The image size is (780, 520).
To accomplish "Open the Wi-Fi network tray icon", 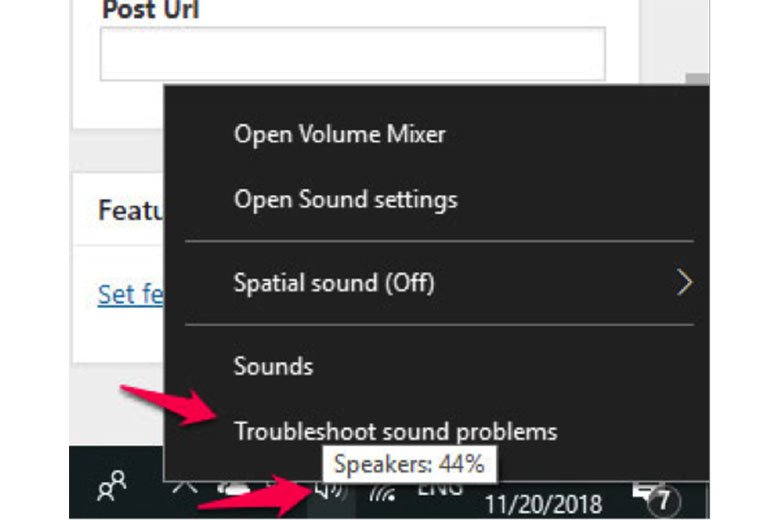I will pos(383,491).
